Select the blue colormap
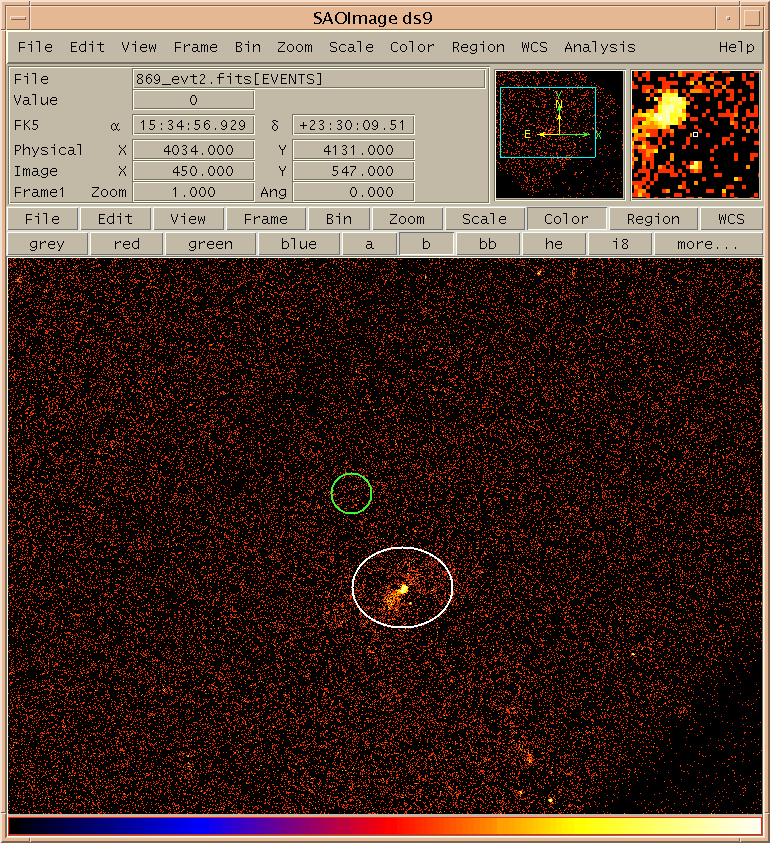Screen dimensions: 770x843 pos(298,244)
